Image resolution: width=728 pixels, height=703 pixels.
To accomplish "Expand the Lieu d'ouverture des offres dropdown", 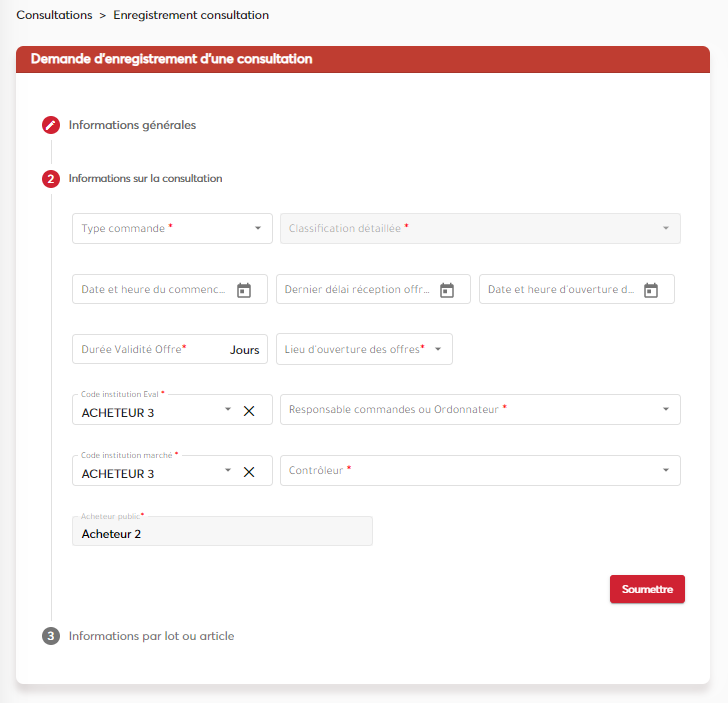I will tap(438, 349).
